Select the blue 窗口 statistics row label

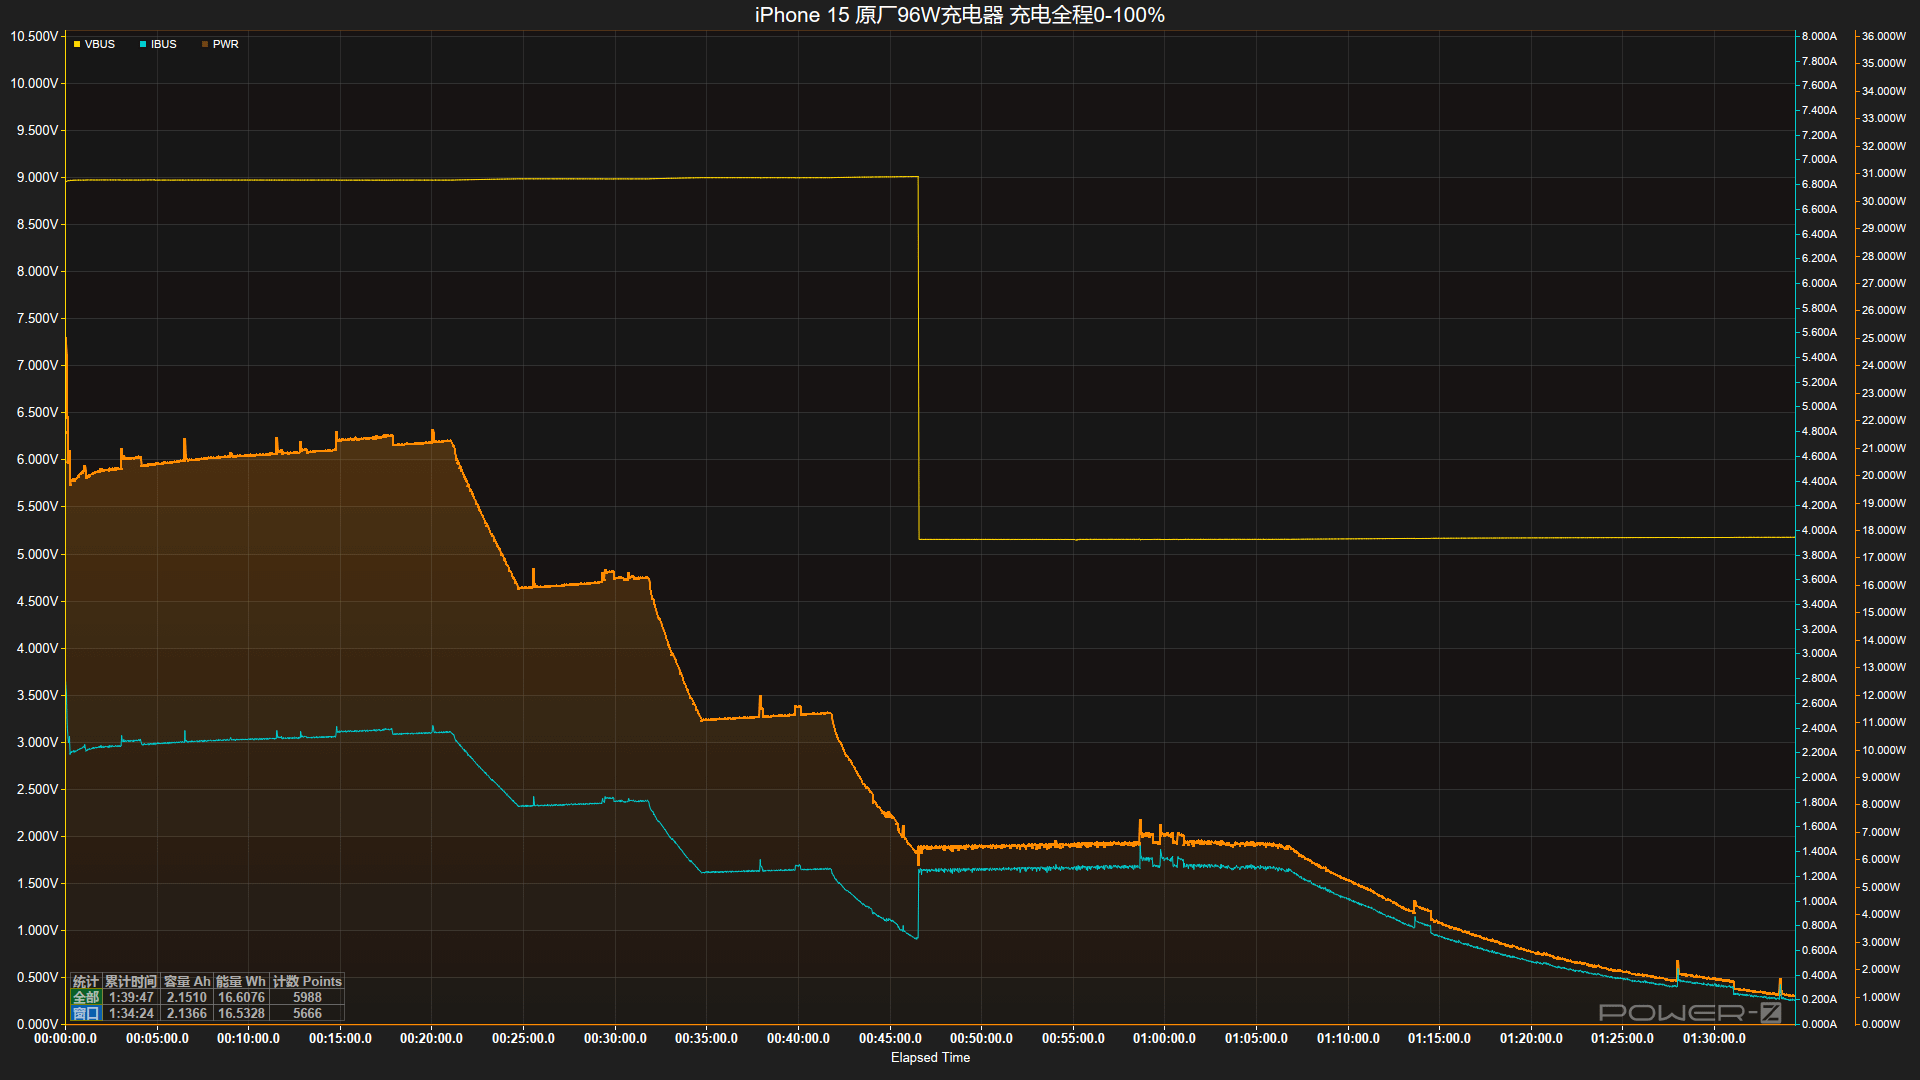(86, 1013)
